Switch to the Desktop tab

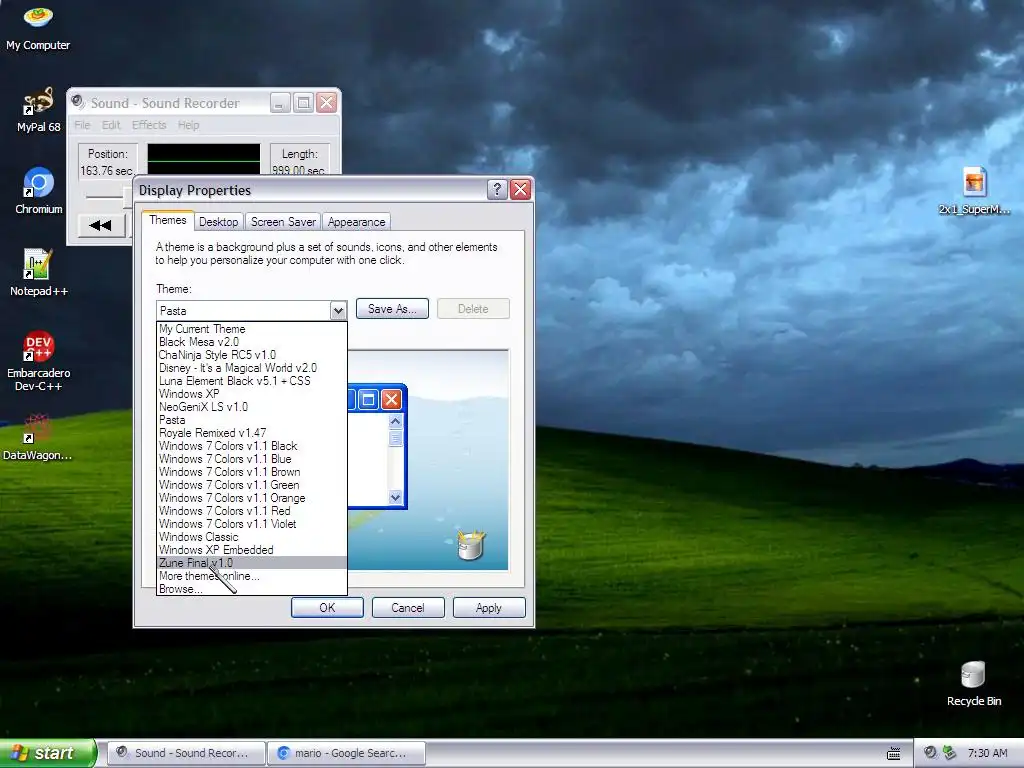click(218, 222)
